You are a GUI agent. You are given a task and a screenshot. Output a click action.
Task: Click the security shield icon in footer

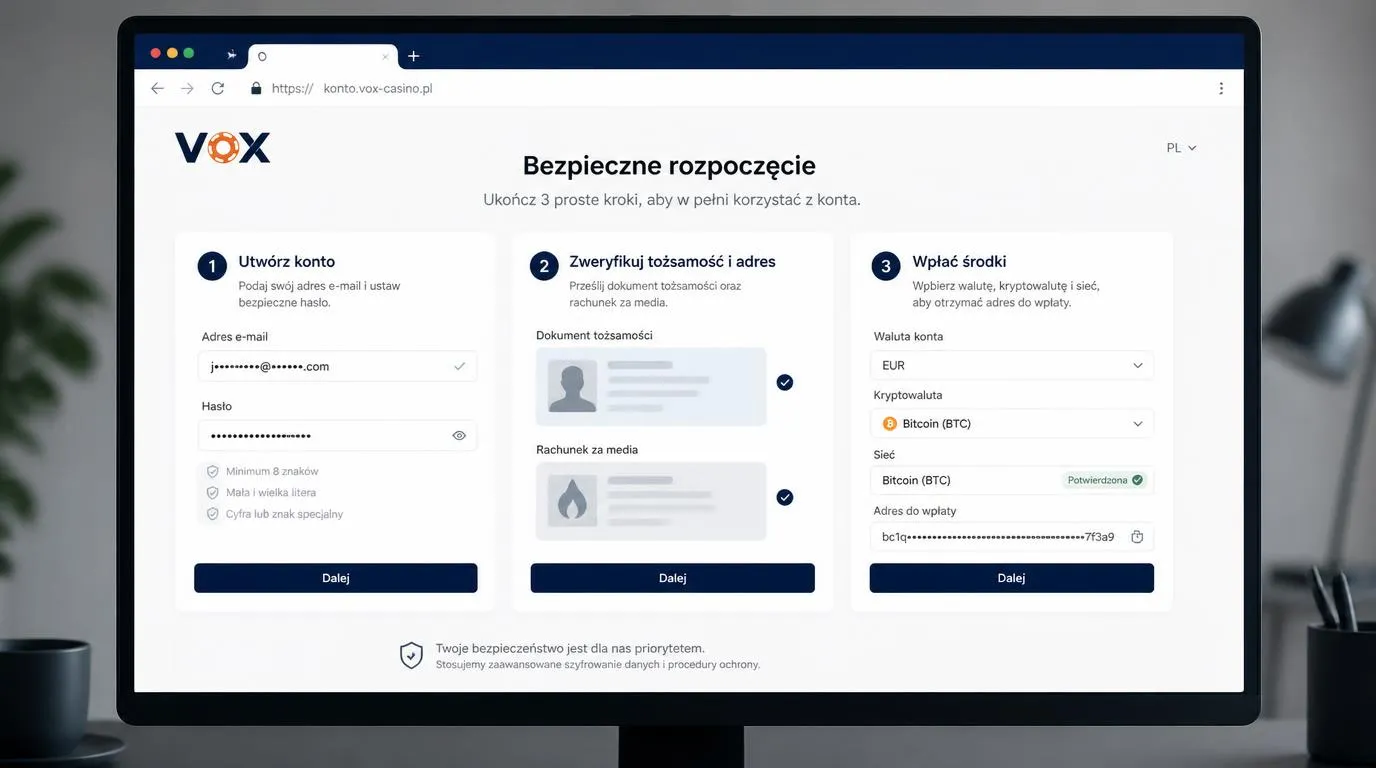tap(411, 655)
